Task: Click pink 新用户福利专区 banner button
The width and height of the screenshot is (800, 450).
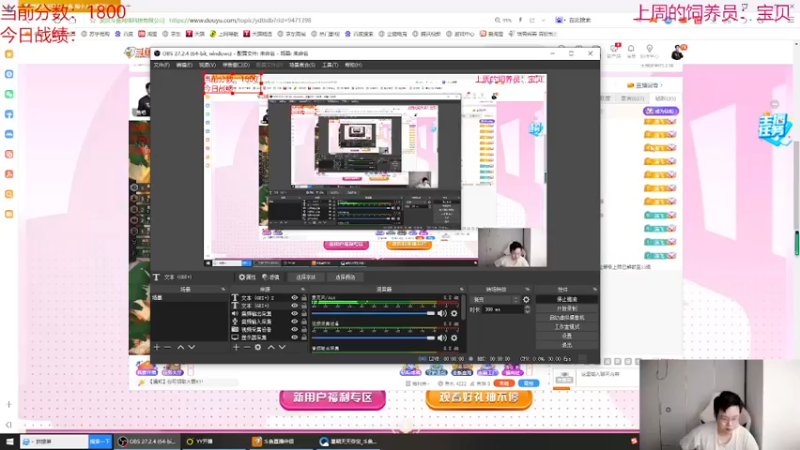Action: [x=333, y=398]
